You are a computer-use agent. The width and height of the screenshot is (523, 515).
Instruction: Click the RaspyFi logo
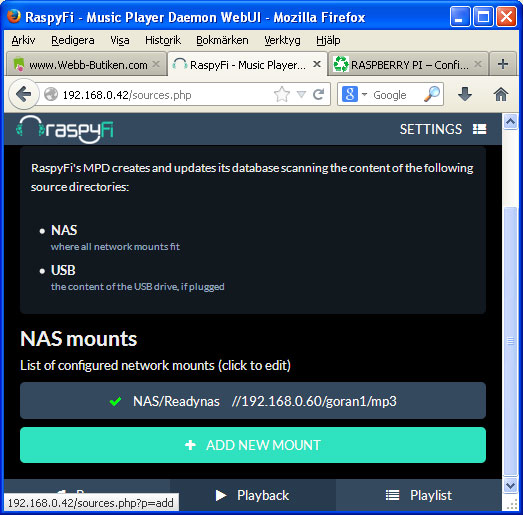pyautogui.click(x=65, y=129)
